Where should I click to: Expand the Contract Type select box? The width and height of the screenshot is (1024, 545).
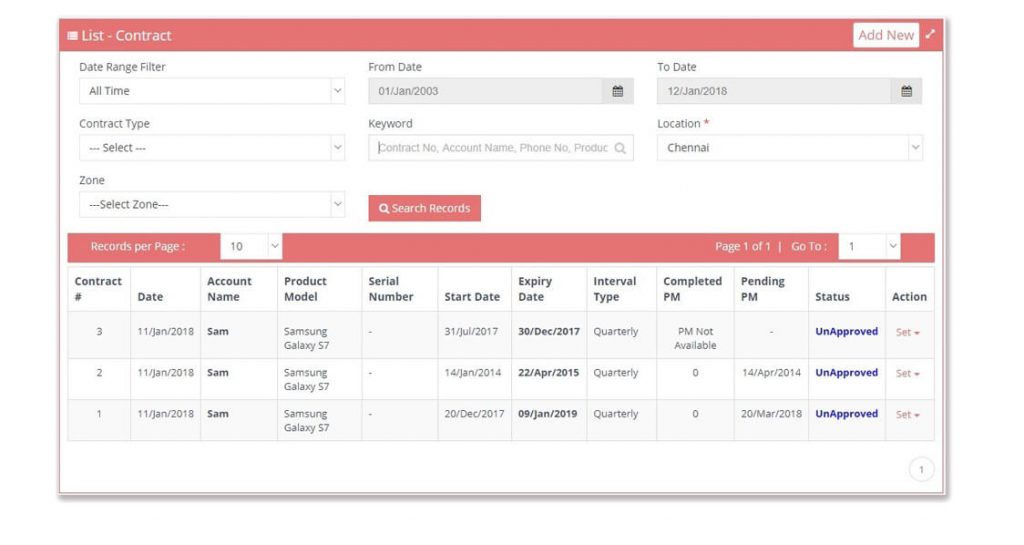pyautogui.click(x=211, y=148)
